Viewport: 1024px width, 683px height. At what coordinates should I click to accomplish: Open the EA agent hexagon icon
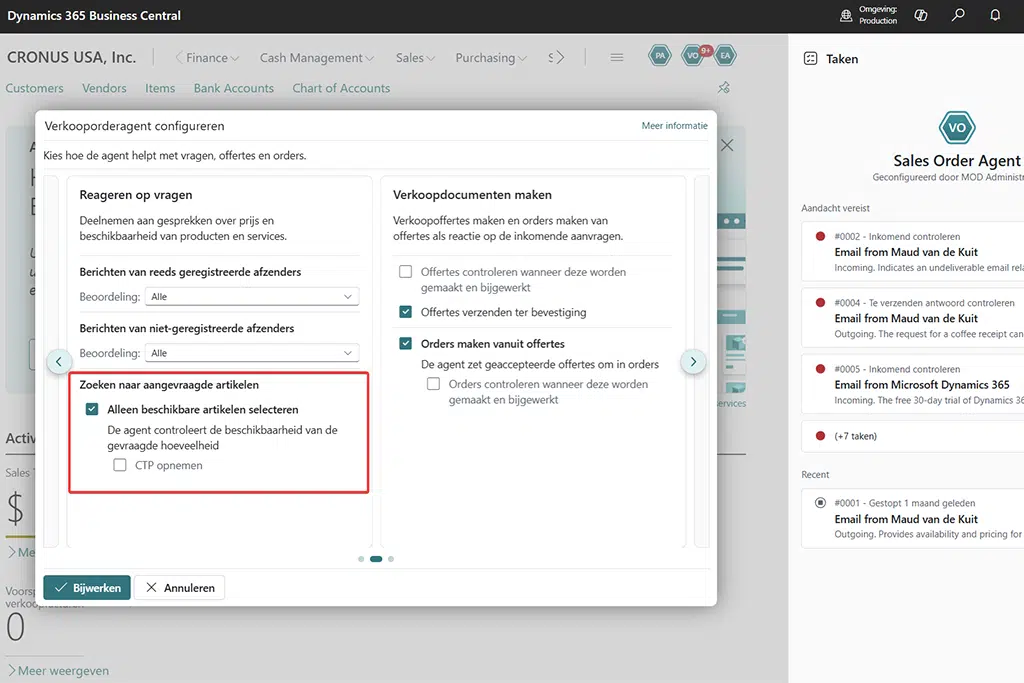(725, 56)
